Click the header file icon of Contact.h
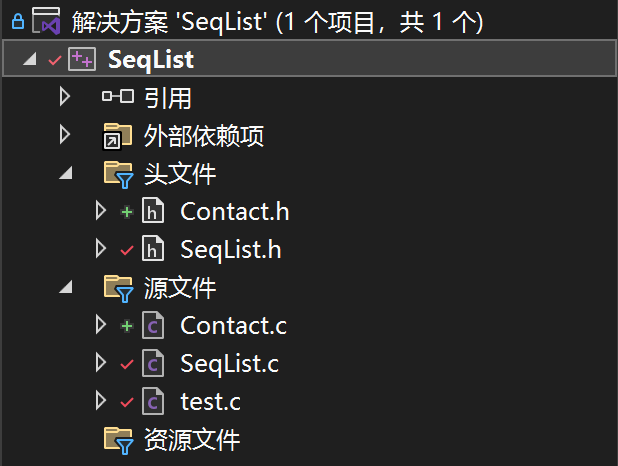The height and width of the screenshot is (466, 618). (x=153, y=211)
